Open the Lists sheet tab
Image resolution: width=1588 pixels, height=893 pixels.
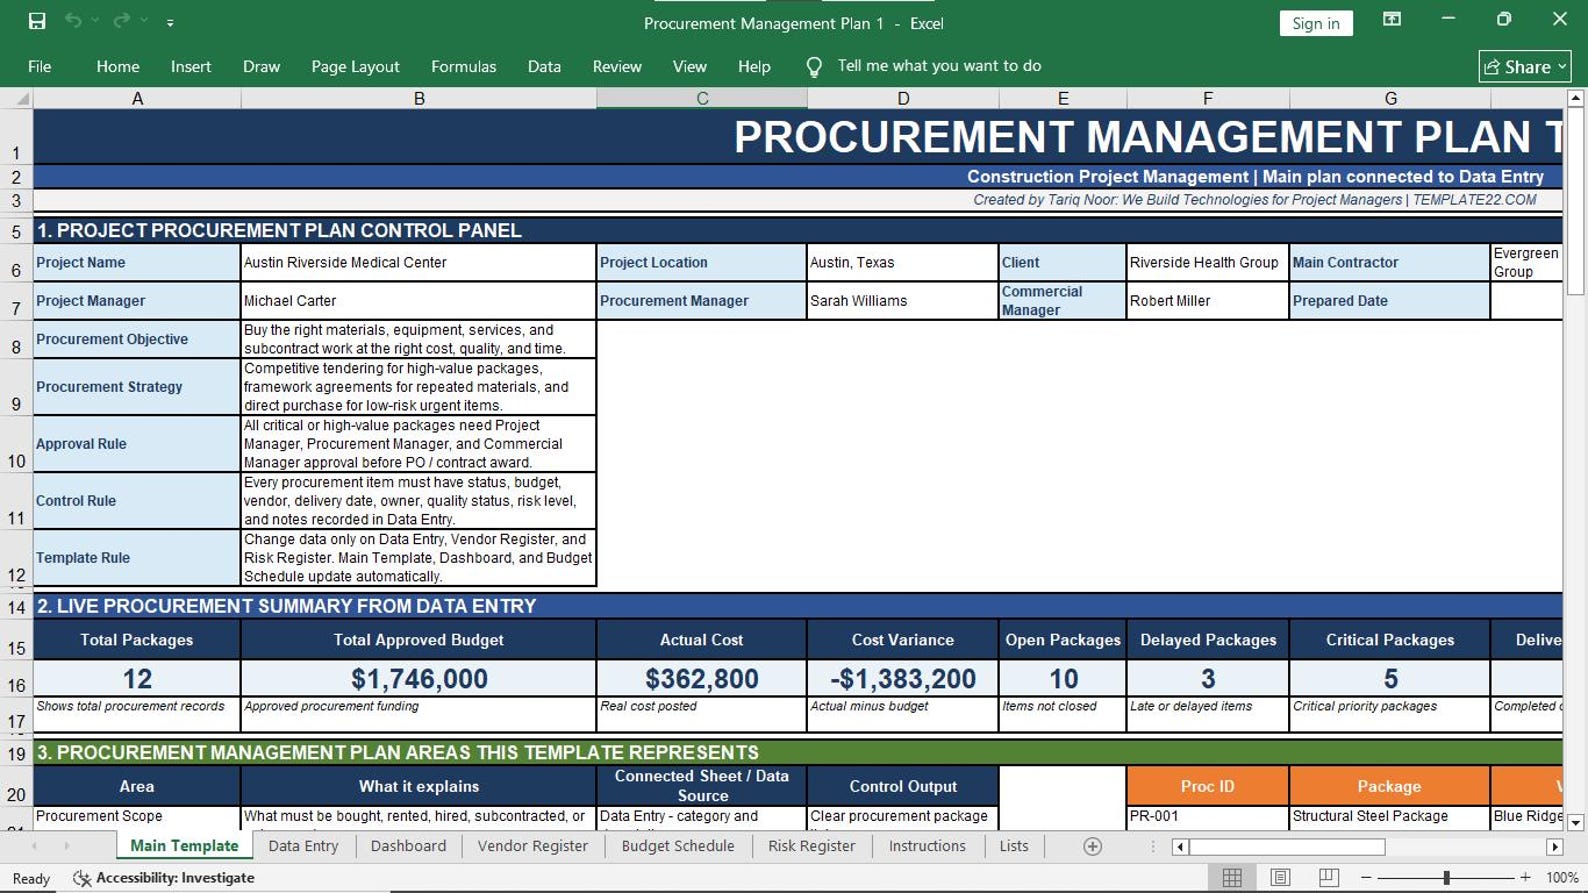pyautogui.click(x=1013, y=846)
